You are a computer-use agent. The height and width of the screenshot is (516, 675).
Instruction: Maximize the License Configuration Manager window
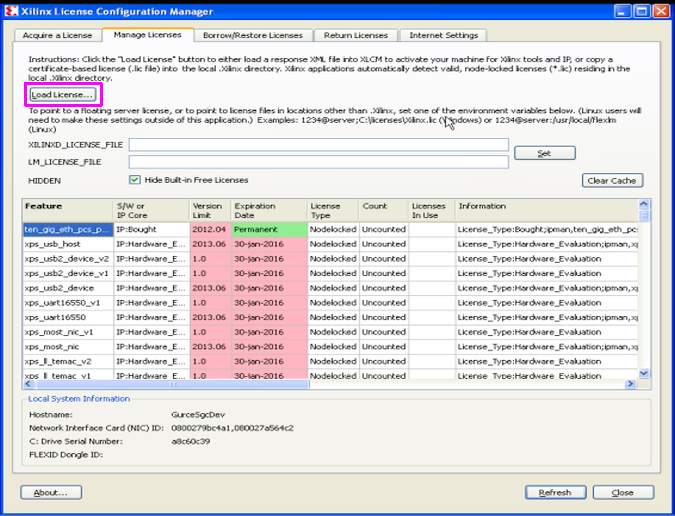pos(641,11)
